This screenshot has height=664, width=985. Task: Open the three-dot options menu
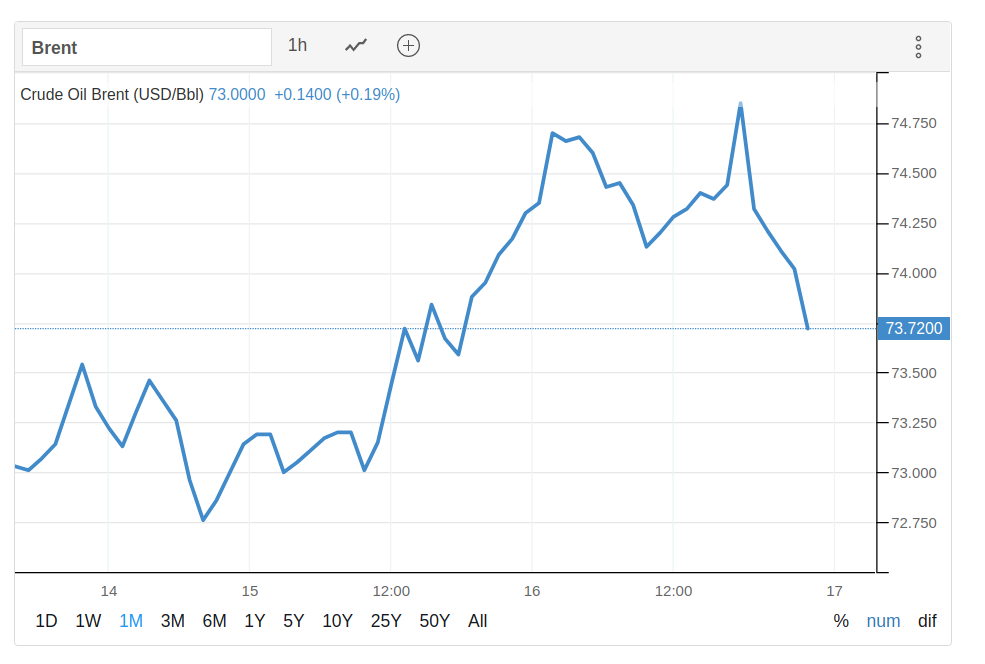click(918, 47)
